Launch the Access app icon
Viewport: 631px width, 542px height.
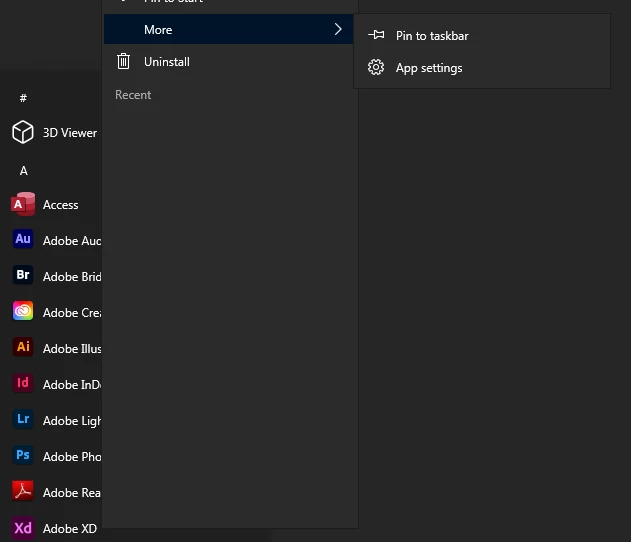coord(23,204)
